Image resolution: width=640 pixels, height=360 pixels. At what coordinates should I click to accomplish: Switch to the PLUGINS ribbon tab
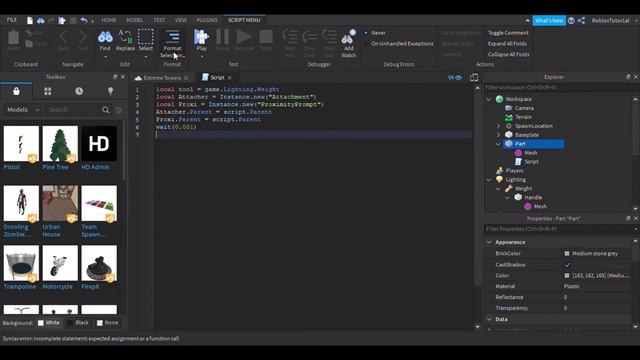(207, 20)
